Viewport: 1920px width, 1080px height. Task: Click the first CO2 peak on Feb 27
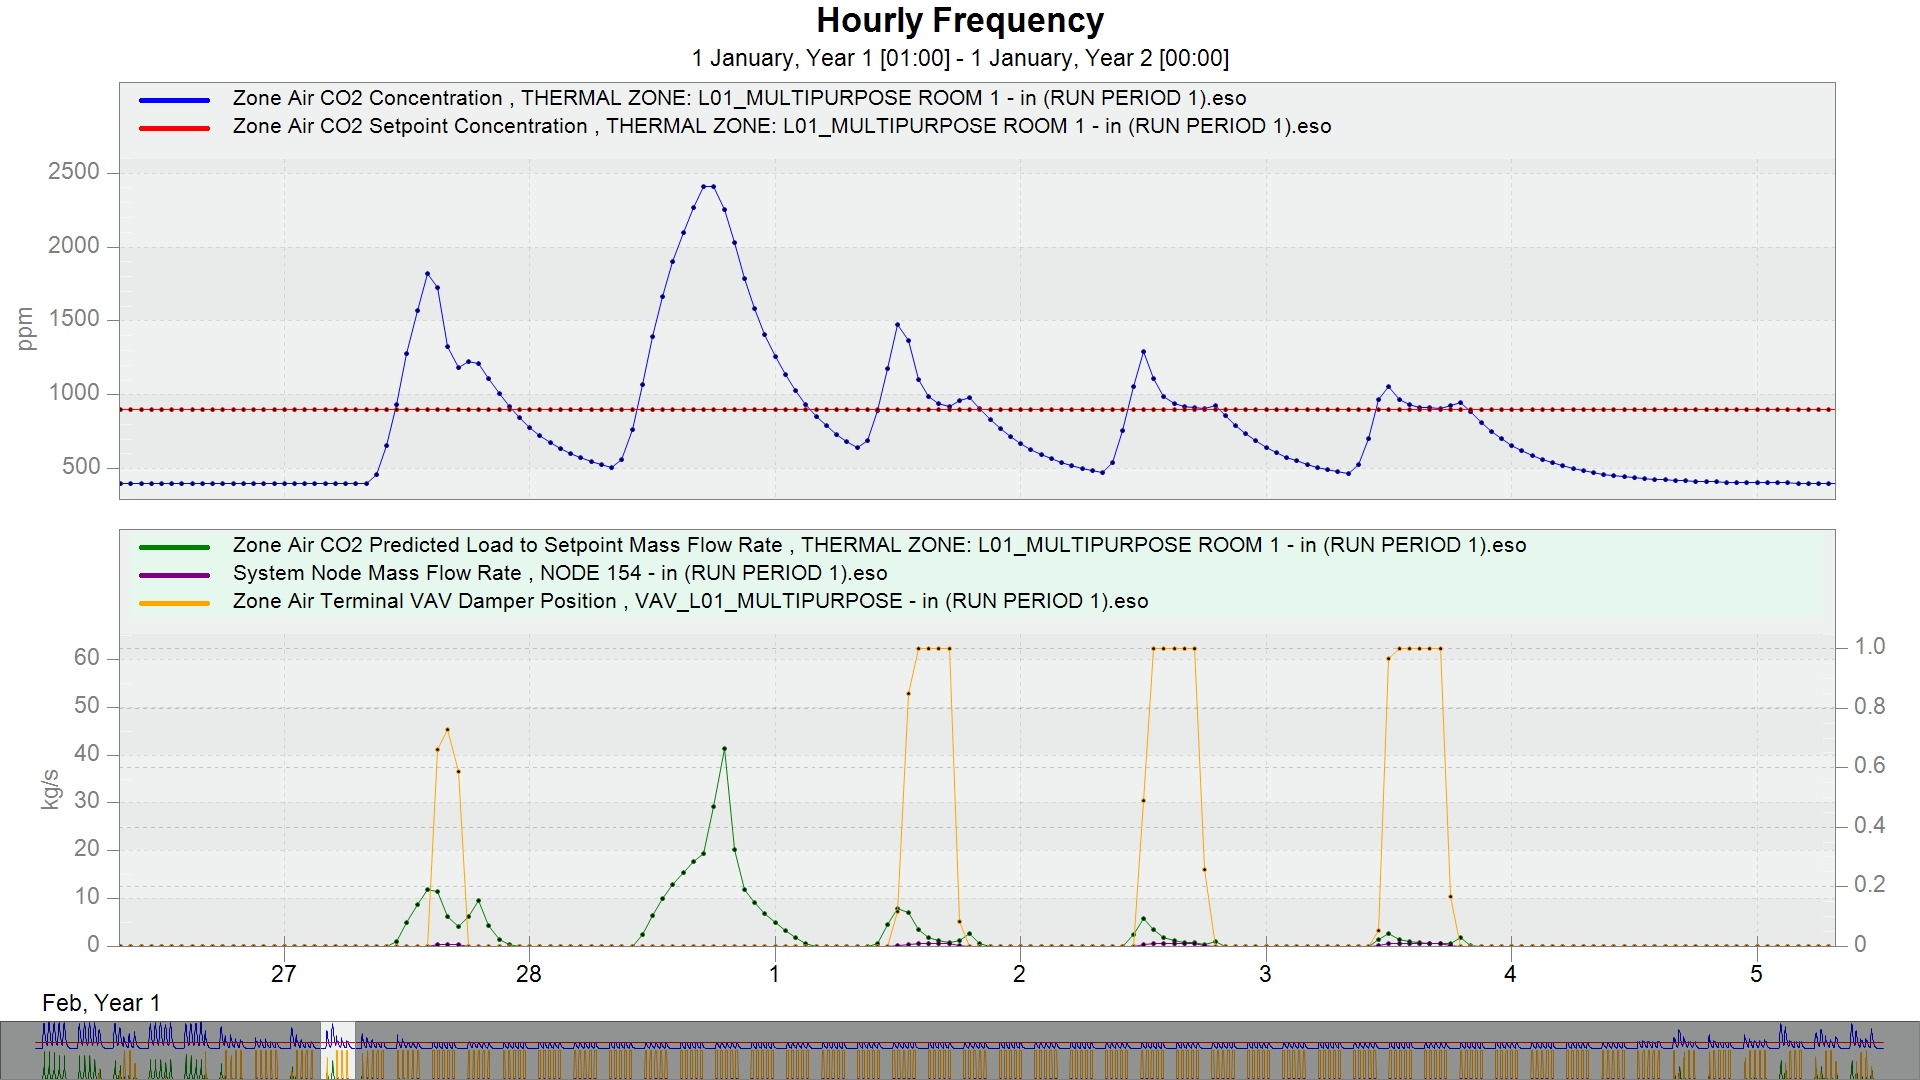point(427,274)
